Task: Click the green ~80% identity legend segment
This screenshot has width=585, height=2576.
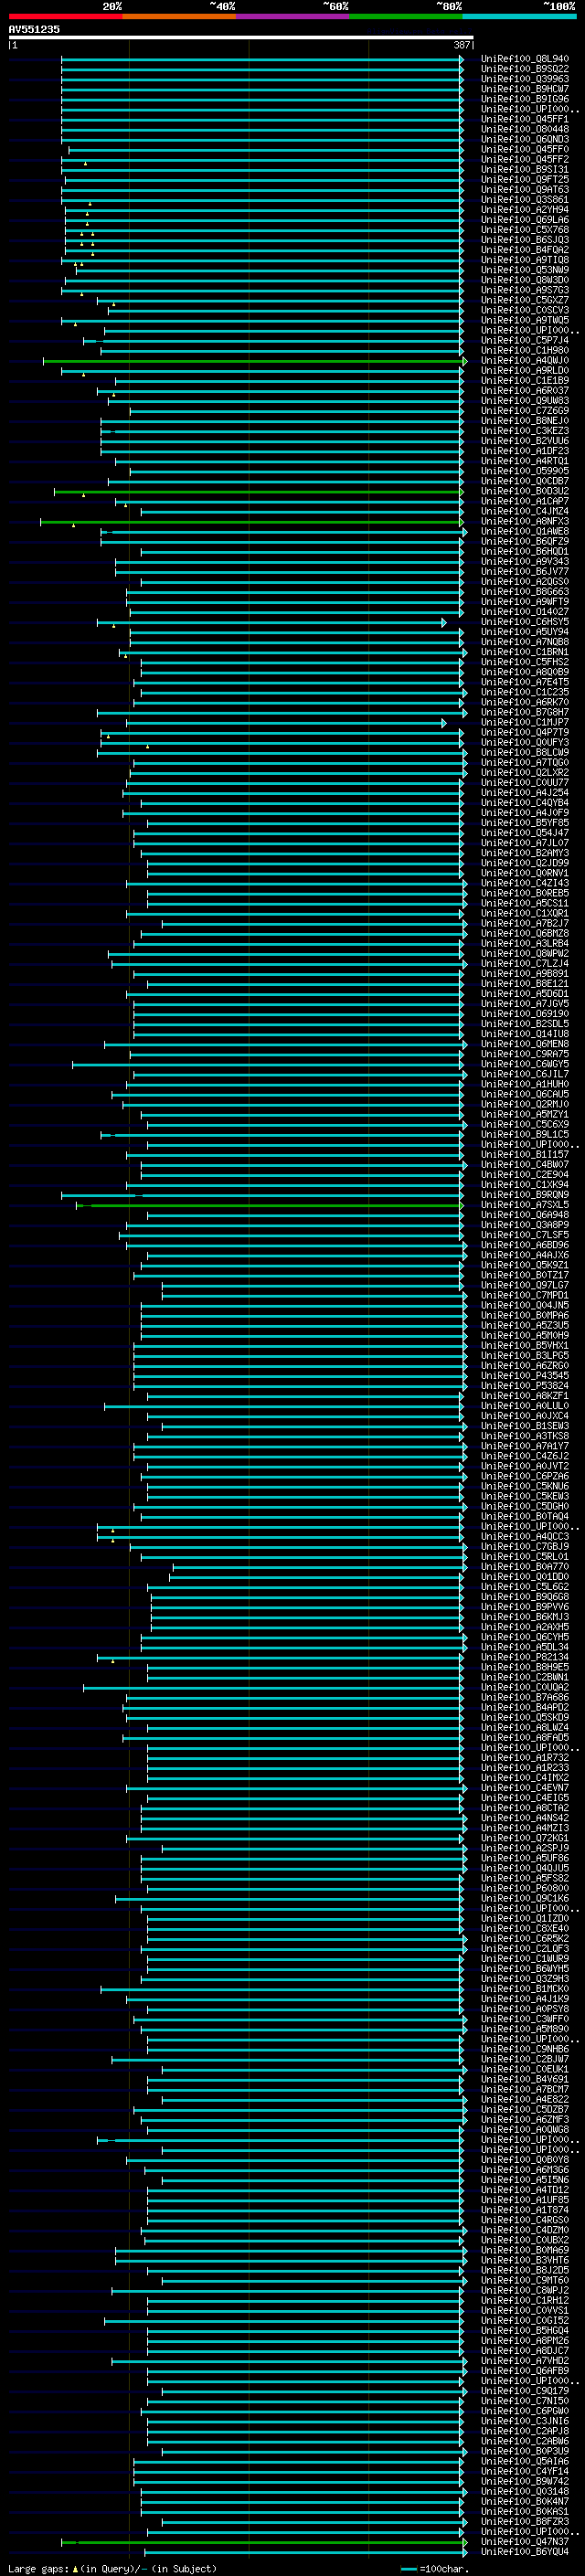Action: pyautogui.click(x=406, y=16)
